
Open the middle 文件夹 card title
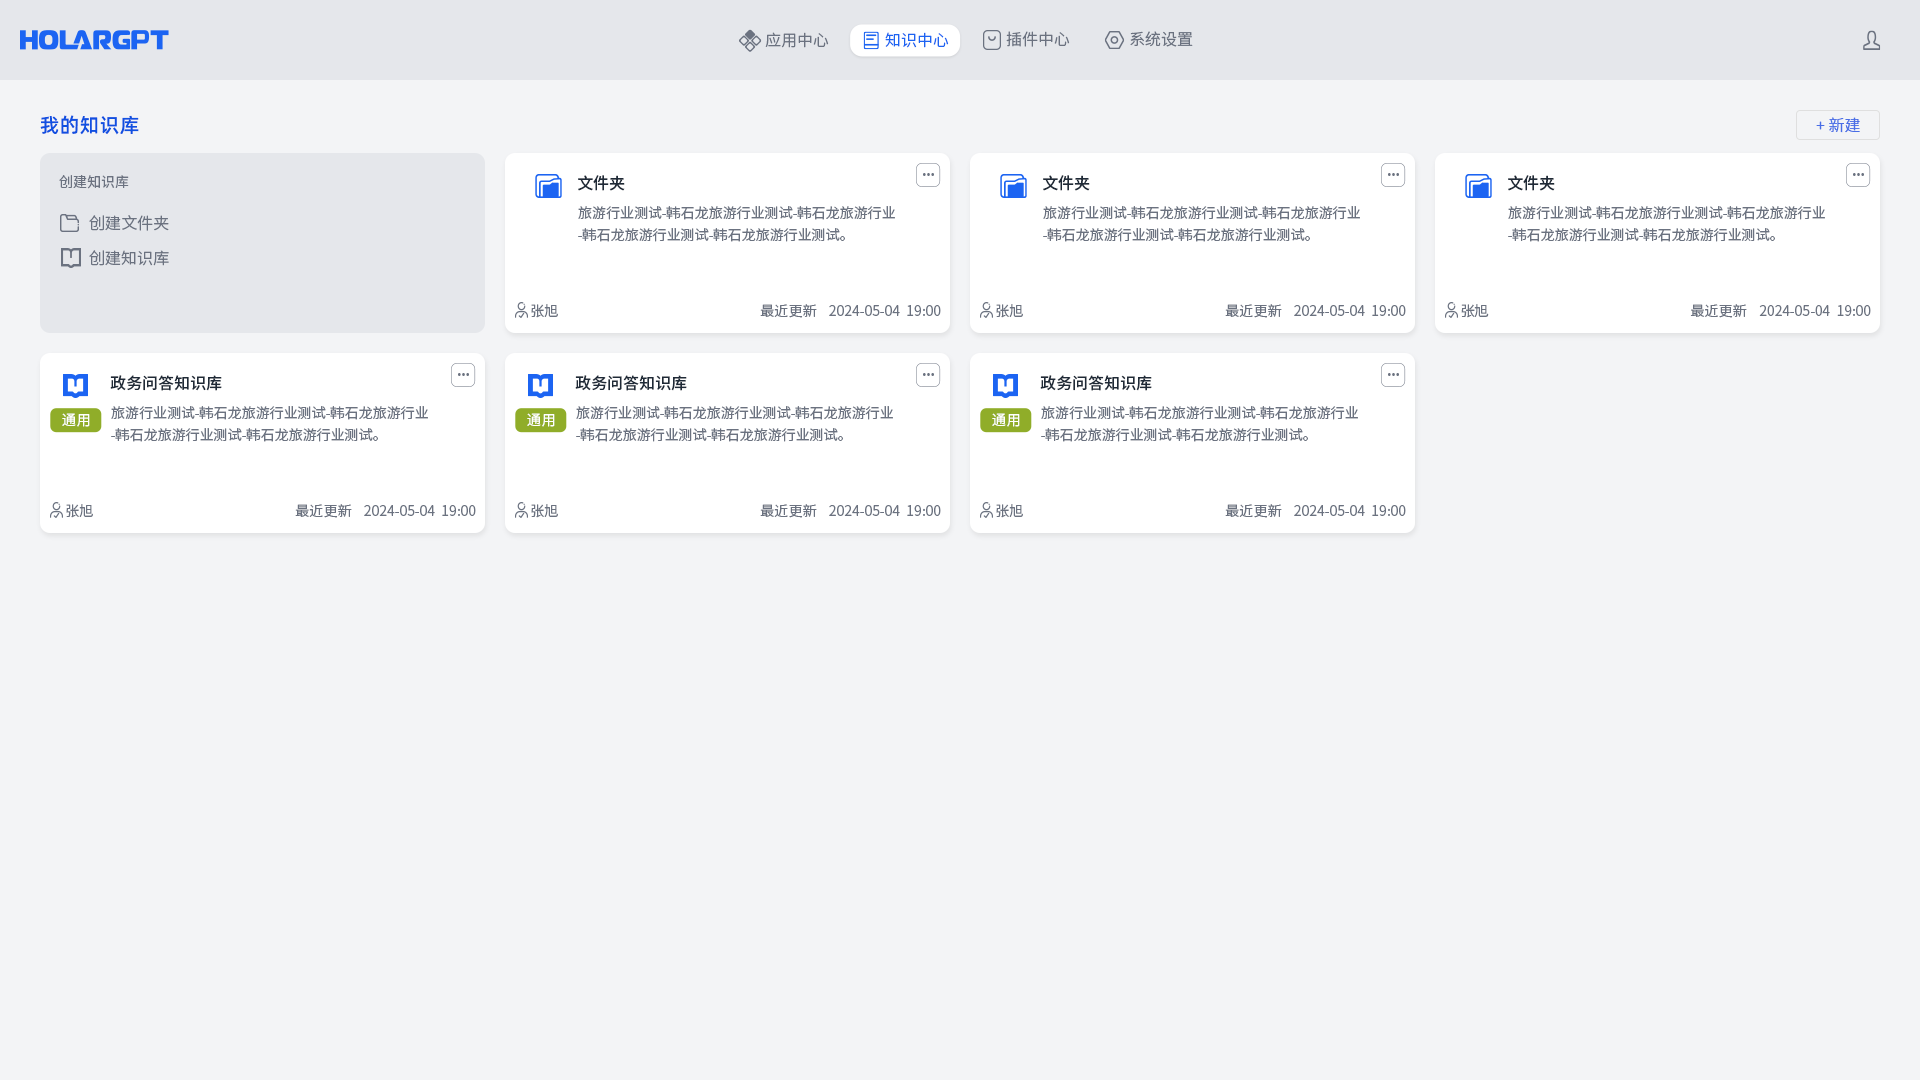[x=1066, y=183]
